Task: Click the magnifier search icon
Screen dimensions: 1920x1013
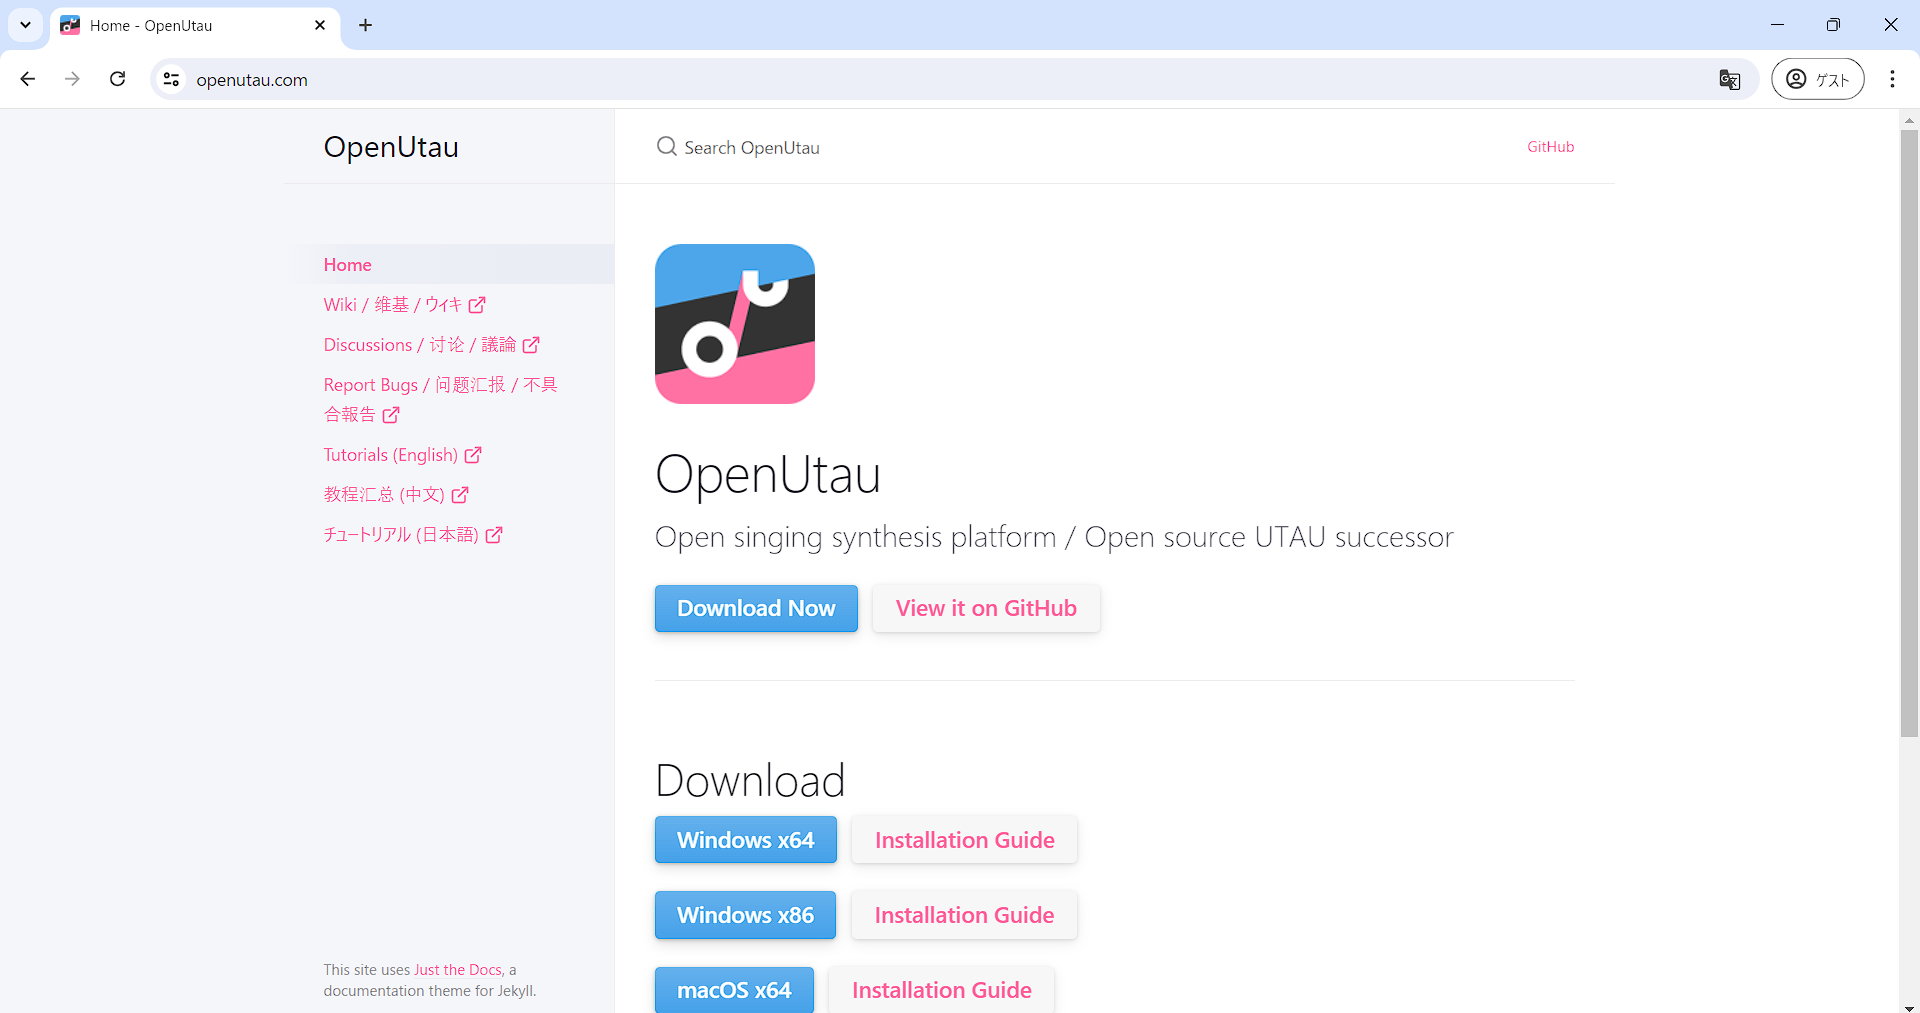Action: pyautogui.click(x=666, y=147)
